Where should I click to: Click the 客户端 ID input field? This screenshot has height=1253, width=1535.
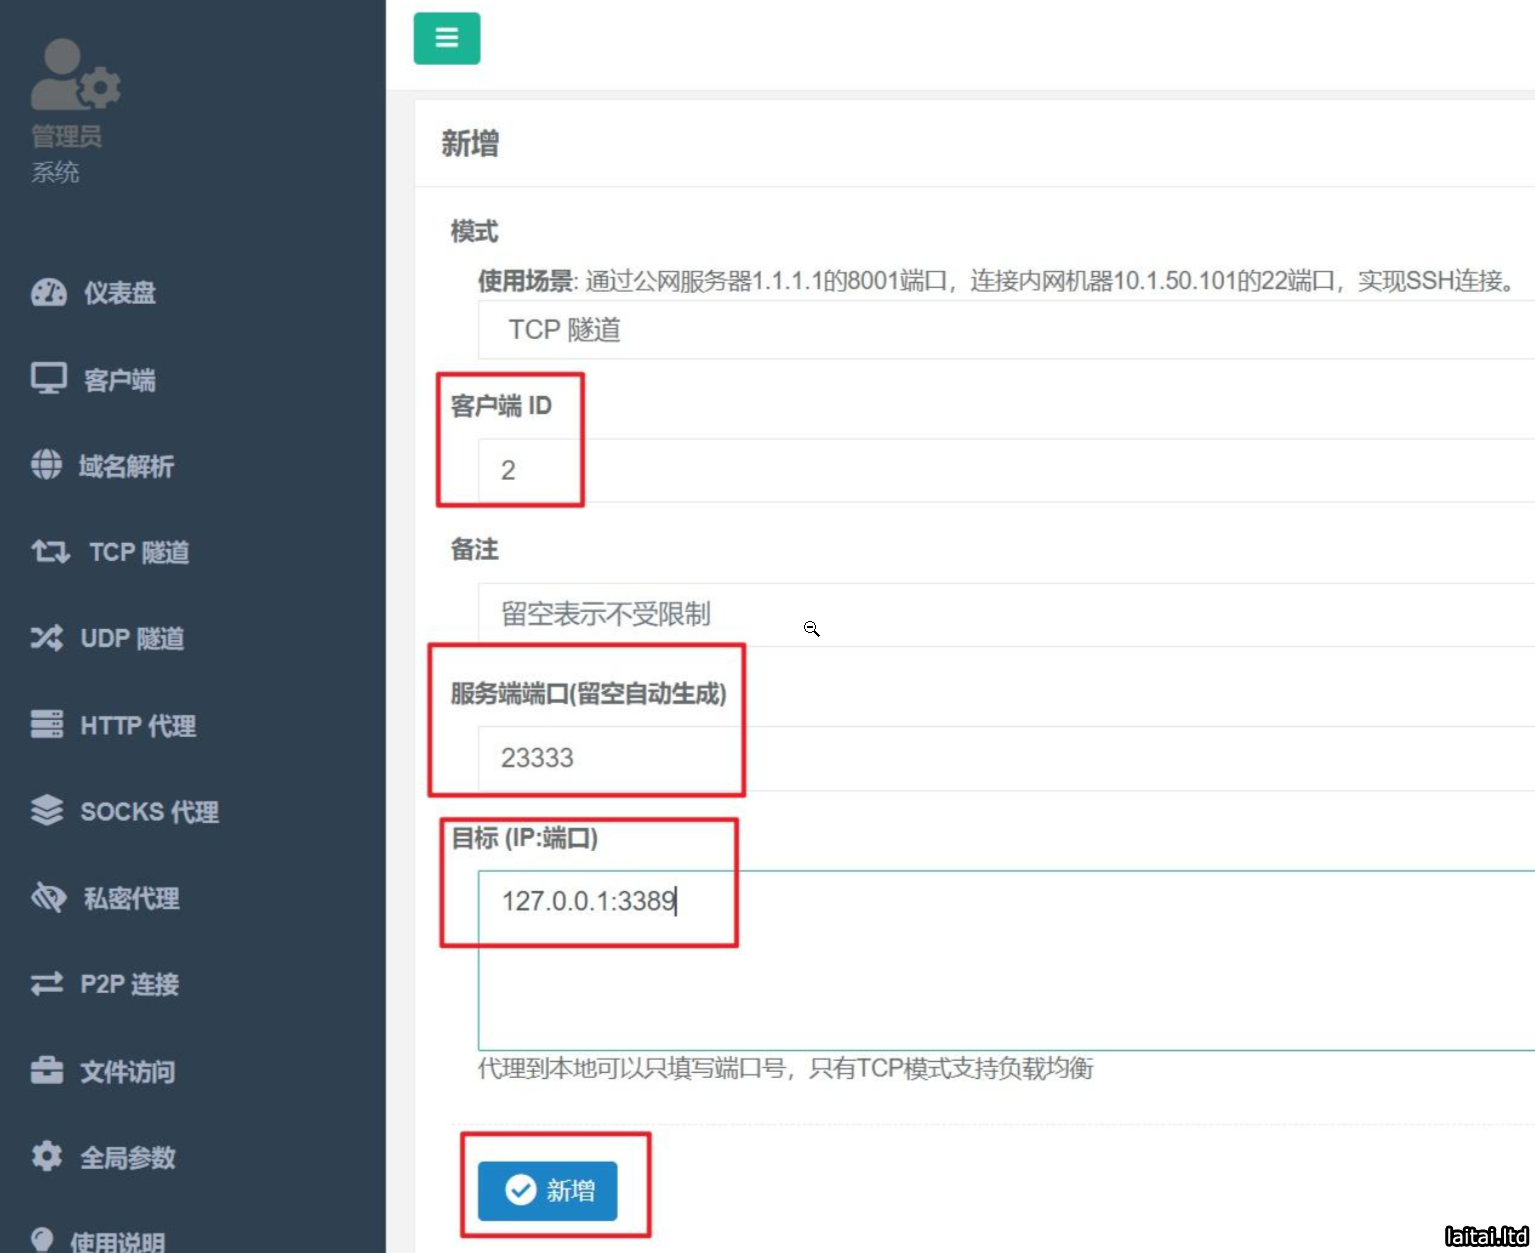pyautogui.click(x=1000, y=470)
